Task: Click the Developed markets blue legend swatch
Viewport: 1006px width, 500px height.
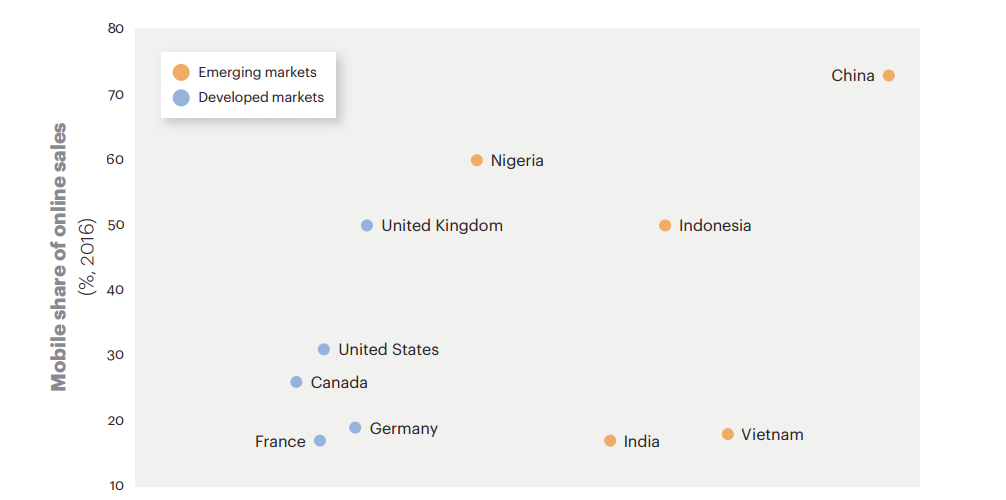Action: coord(182,98)
